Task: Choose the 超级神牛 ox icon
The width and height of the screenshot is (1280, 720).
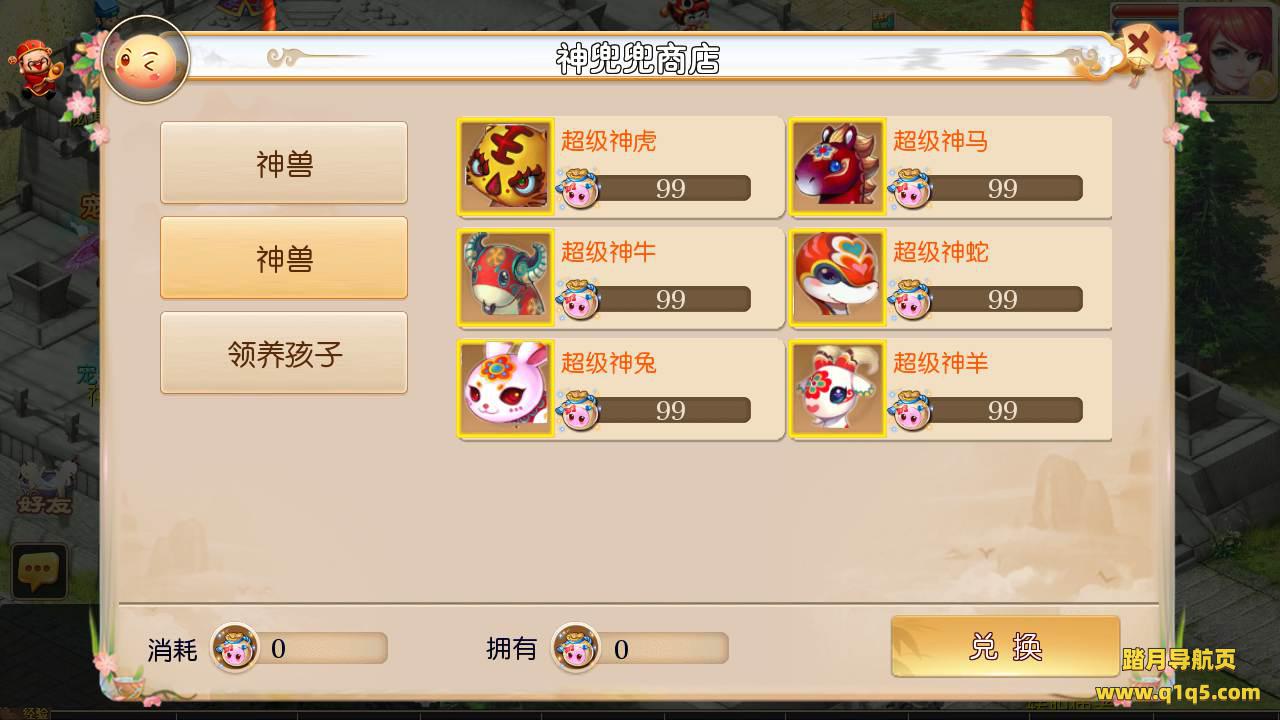Action: [x=506, y=277]
